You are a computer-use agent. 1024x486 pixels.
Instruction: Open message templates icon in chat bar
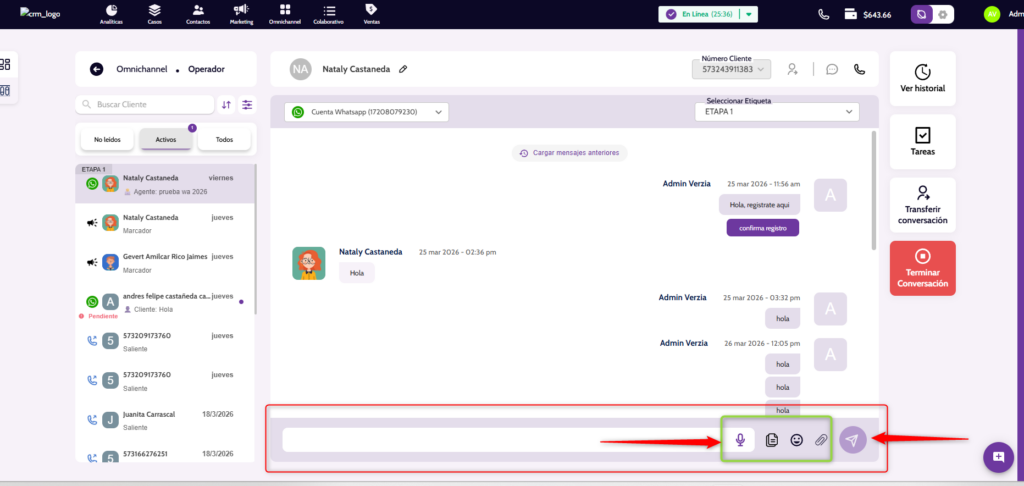[x=771, y=439]
